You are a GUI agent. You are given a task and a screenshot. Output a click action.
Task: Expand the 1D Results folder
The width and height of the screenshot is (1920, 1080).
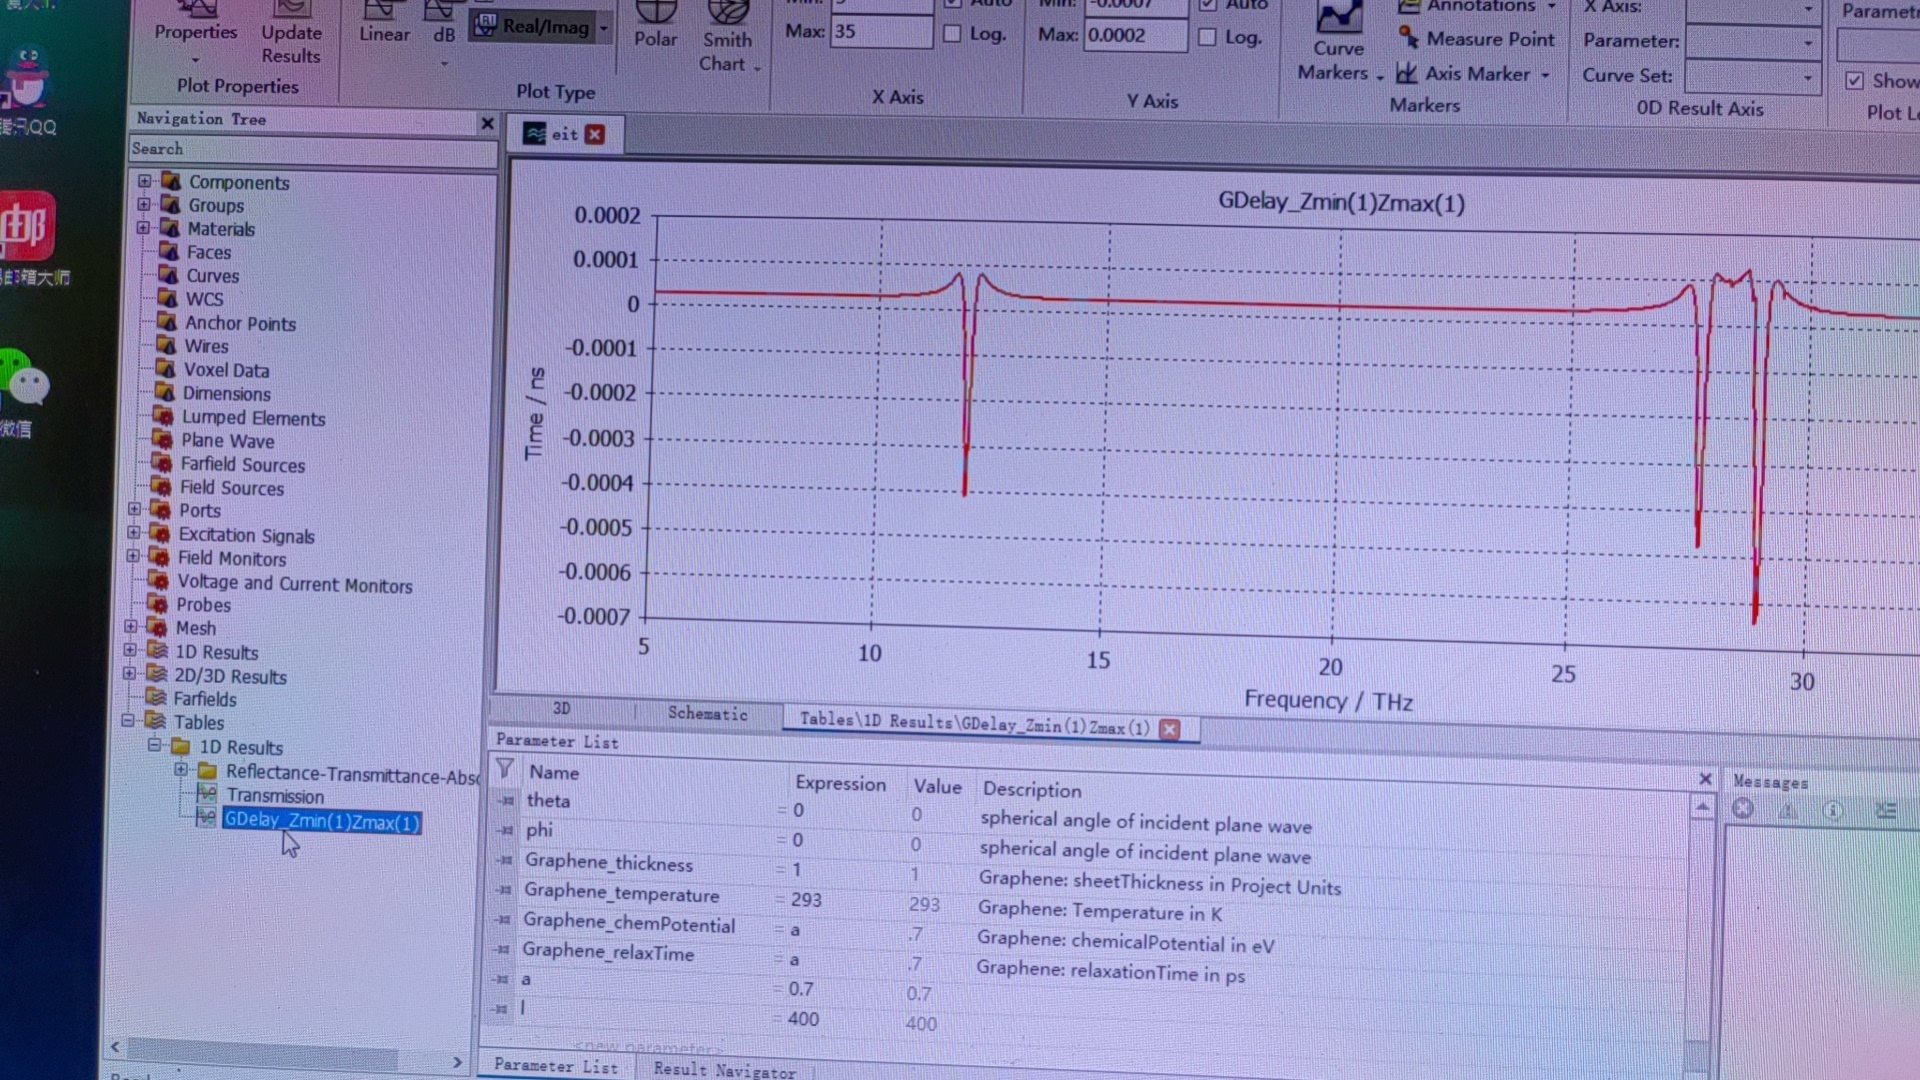(130, 650)
